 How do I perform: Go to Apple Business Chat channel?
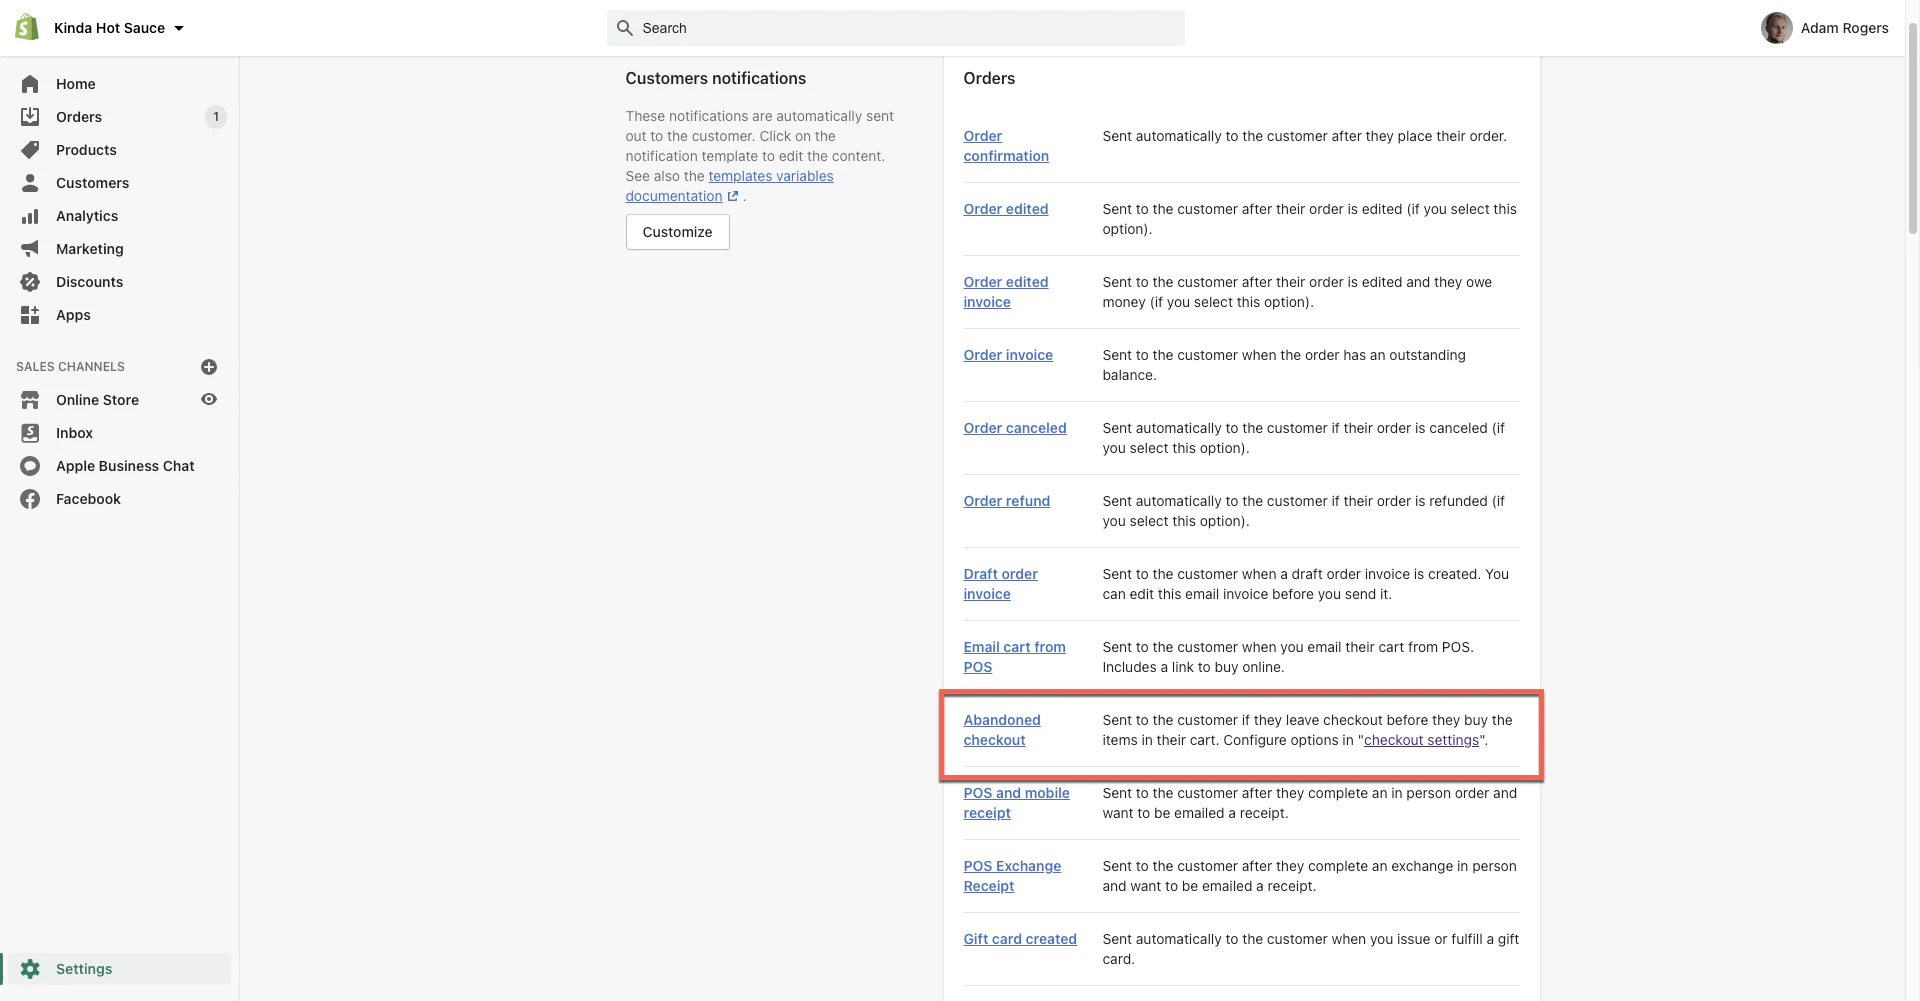coord(125,466)
